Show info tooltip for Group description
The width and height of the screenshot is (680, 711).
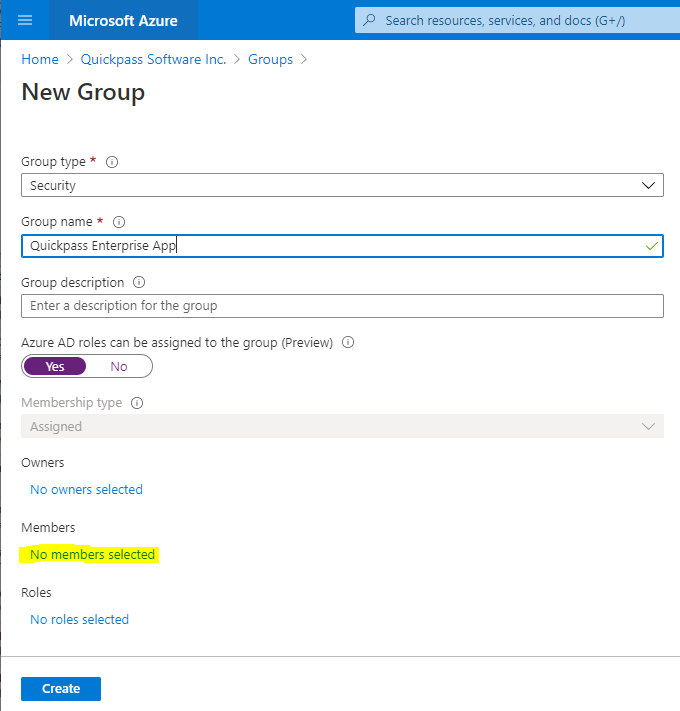coord(139,282)
